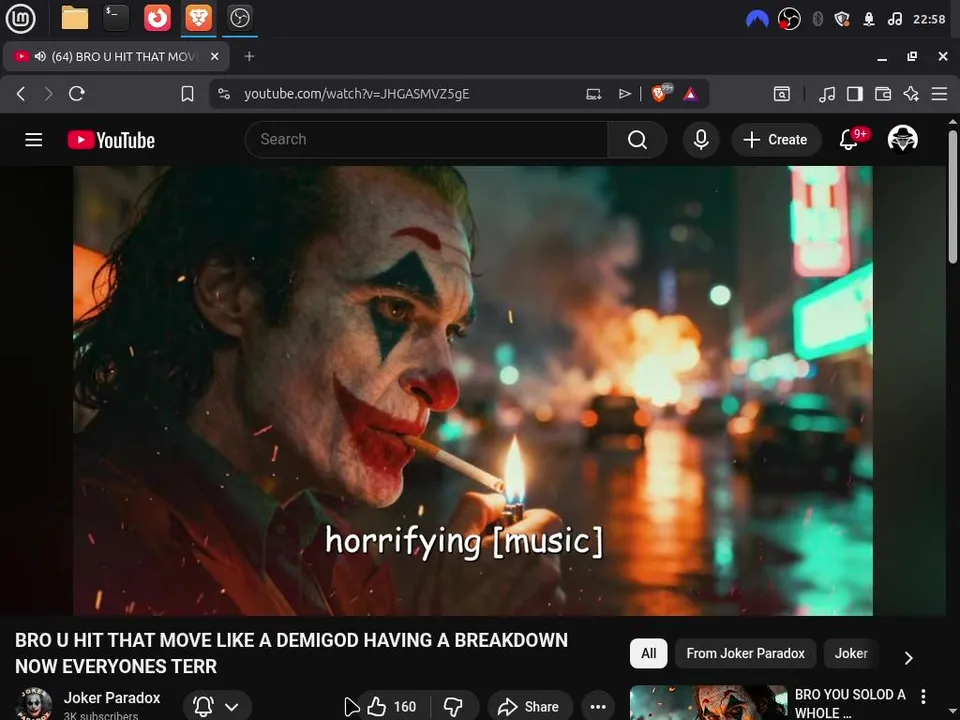Viewport: 960px width, 720px height.
Task: Open the Wayback Machine toolbar icon
Action: [782, 94]
